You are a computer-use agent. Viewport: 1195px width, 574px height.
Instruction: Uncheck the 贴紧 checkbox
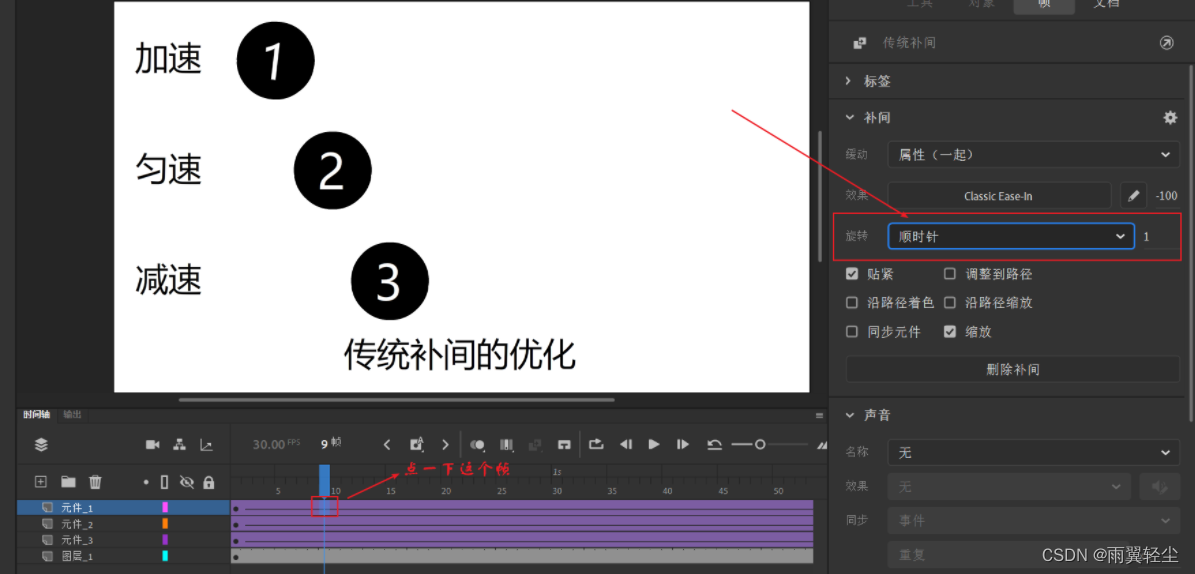(852, 274)
